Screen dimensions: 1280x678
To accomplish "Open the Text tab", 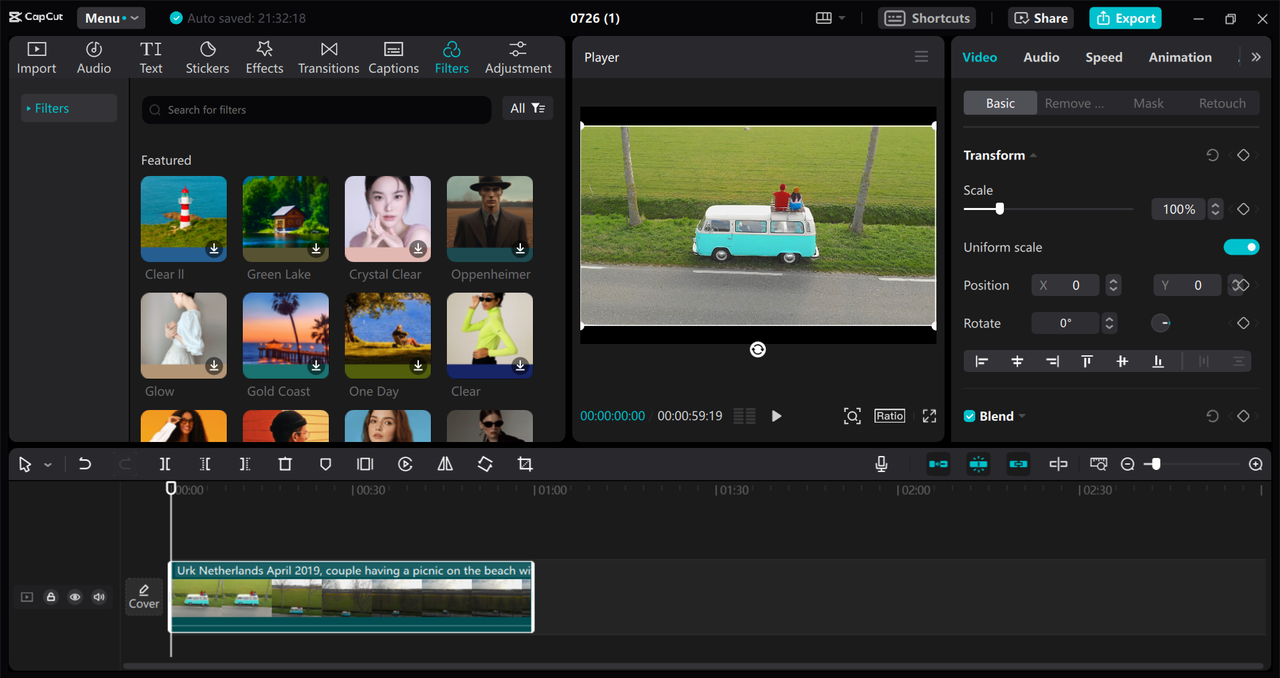I will (x=151, y=58).
